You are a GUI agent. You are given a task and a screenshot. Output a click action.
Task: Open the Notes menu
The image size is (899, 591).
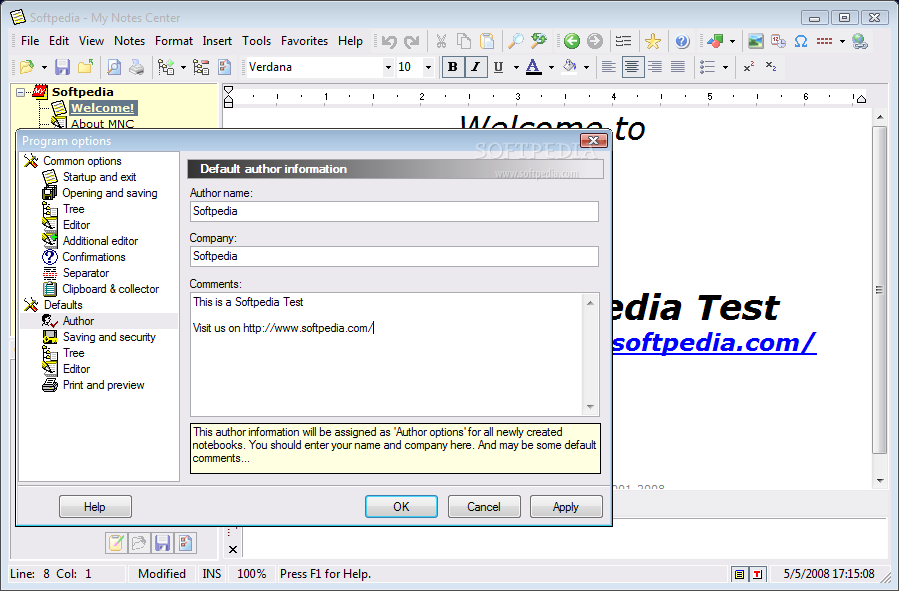[129, 41]
